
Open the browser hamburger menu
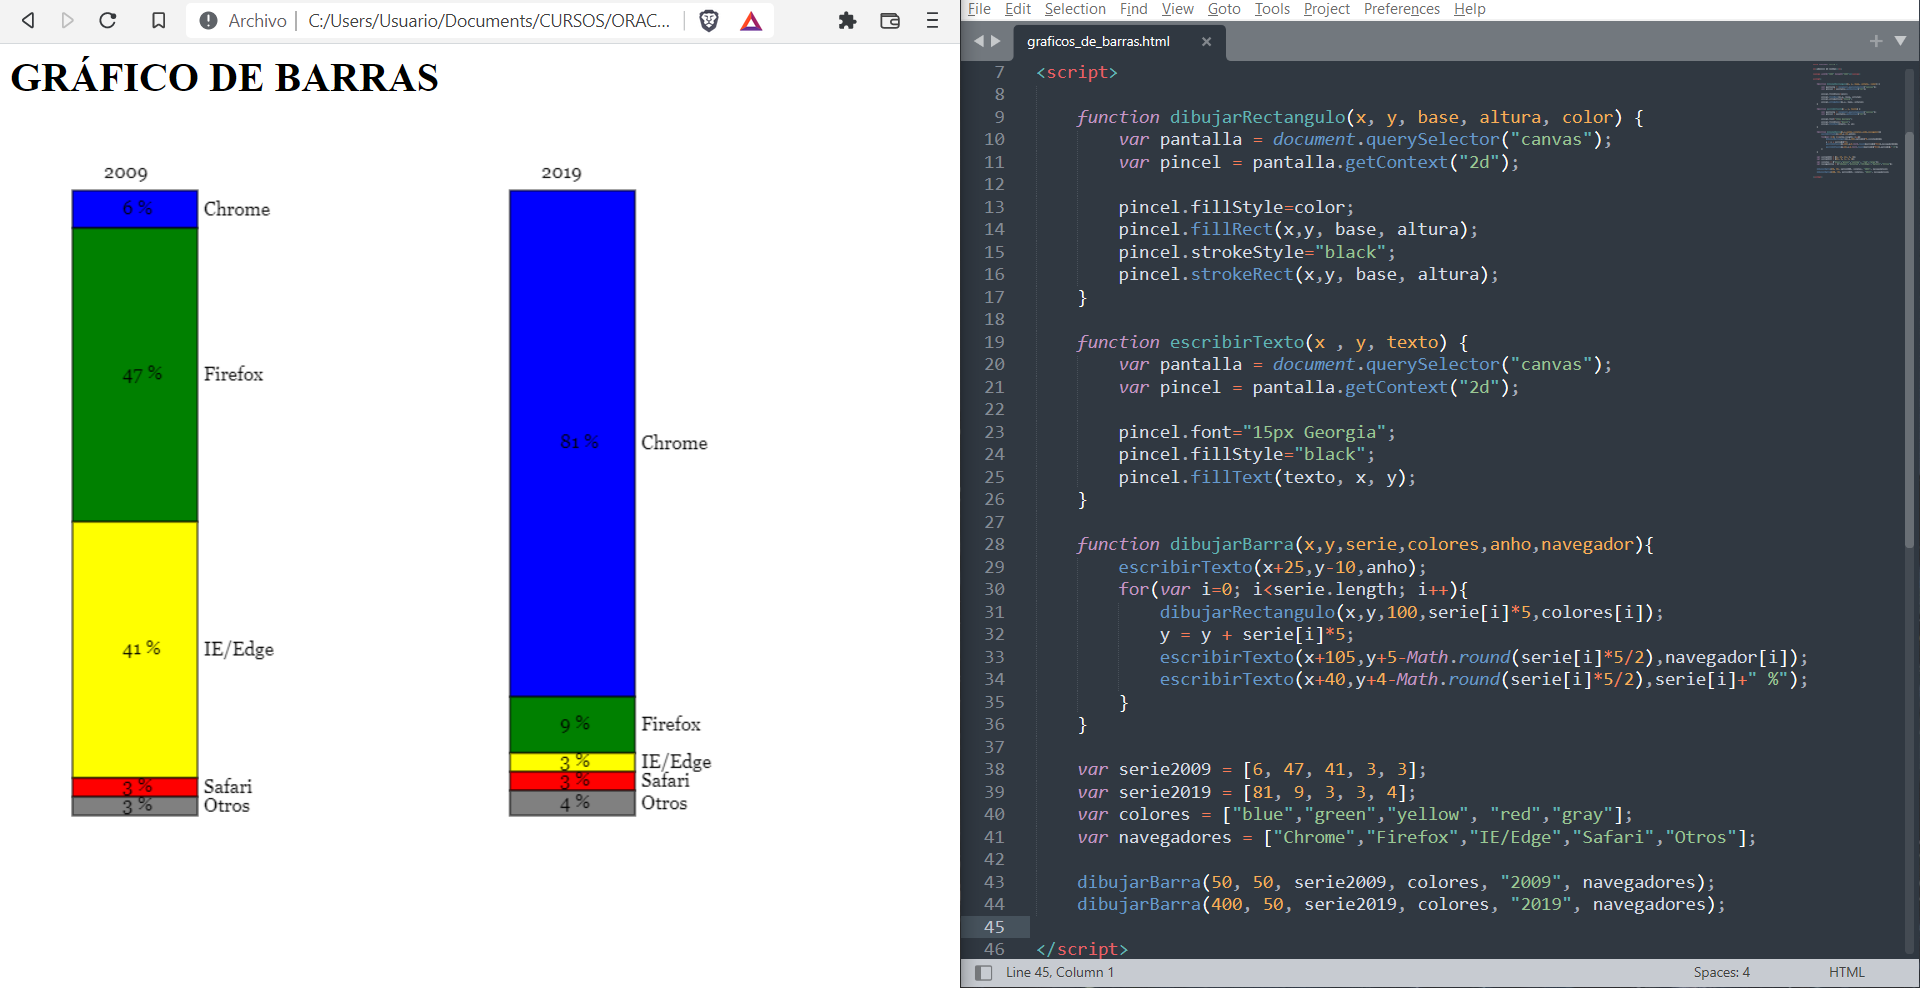(x=932, y=20)
